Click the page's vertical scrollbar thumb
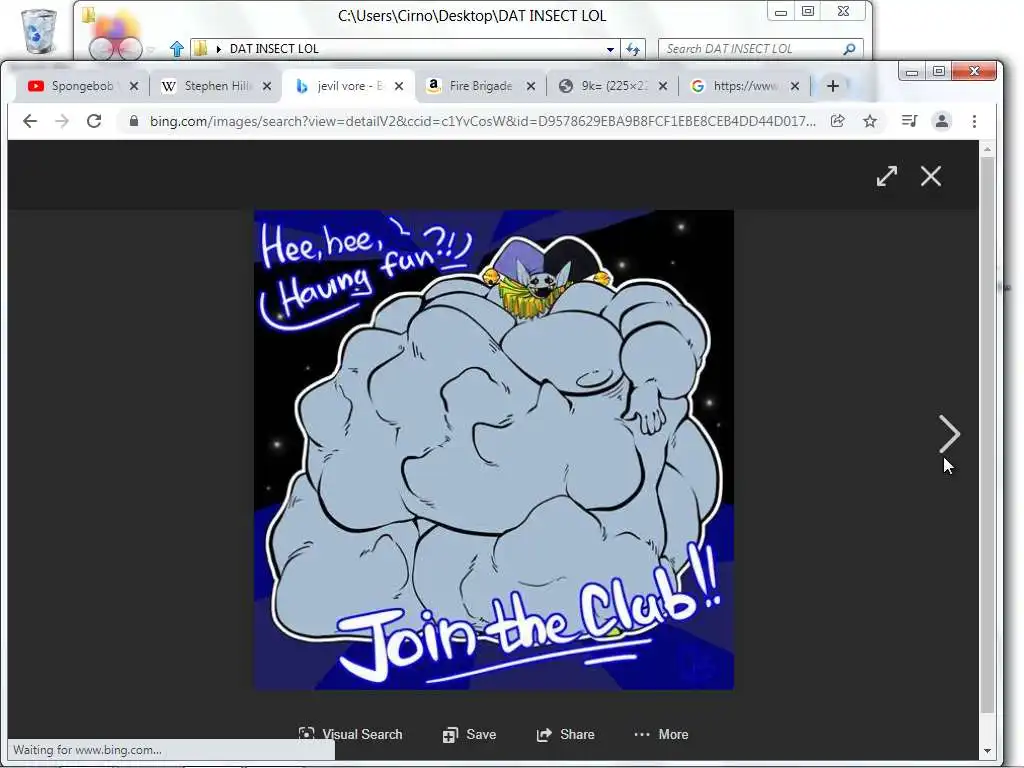The height and width of the screenshot is (768, 1024). (x=987, y=434)
